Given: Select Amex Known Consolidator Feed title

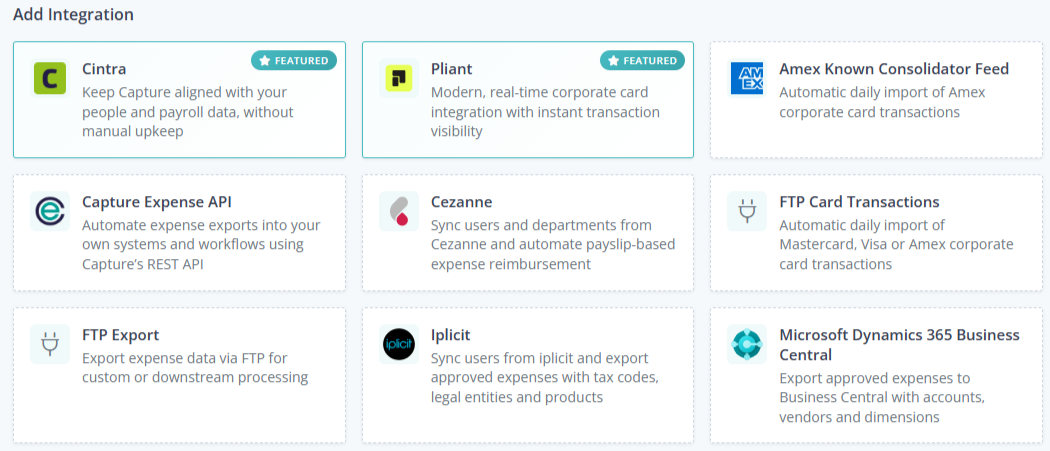Looking at the screenshot, I should coord(894,69).
